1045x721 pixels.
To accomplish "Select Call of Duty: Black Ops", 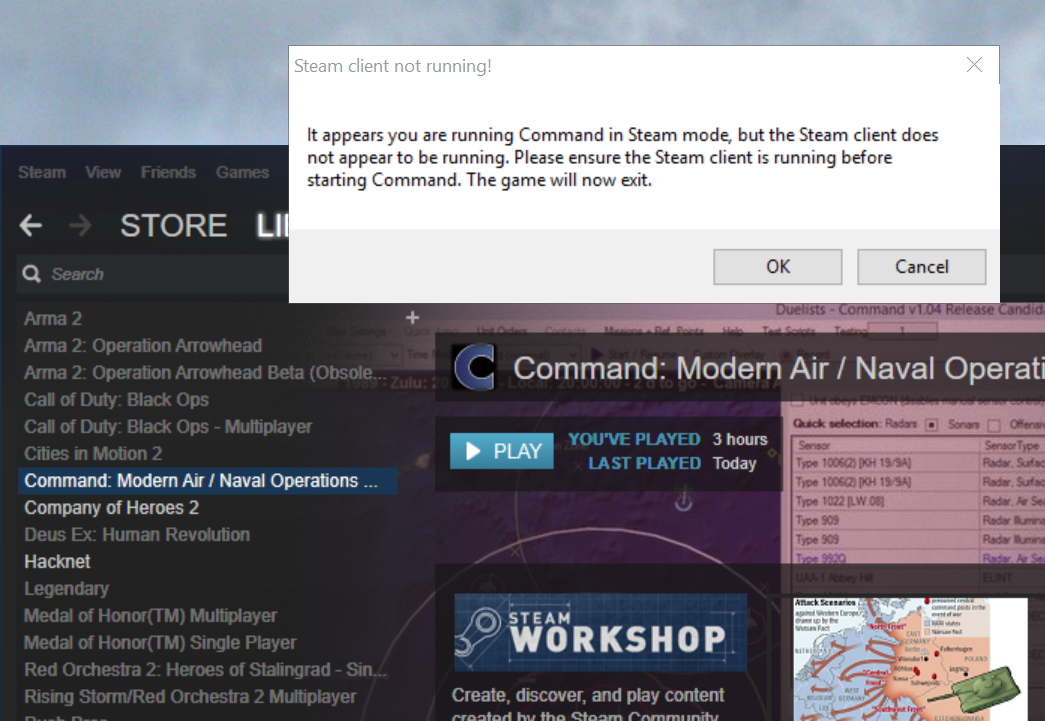I will (x=117, y=399).
